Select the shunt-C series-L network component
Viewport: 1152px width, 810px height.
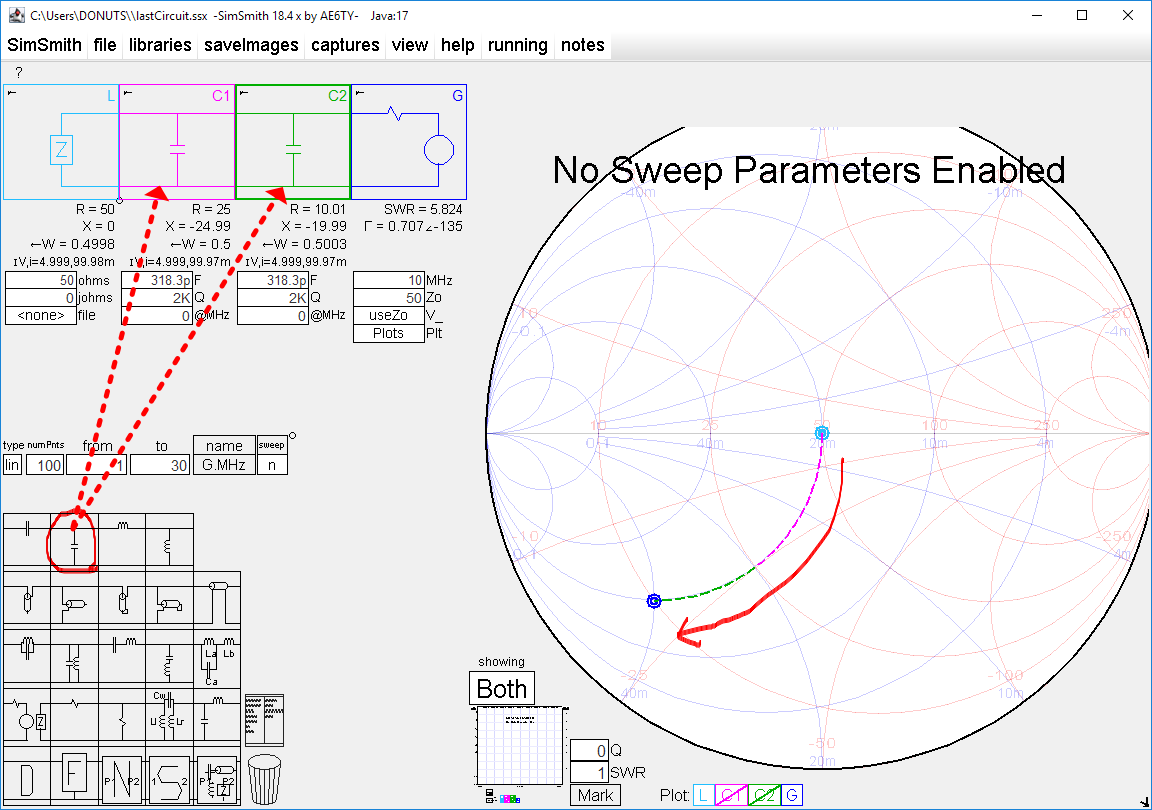[217, 715]
